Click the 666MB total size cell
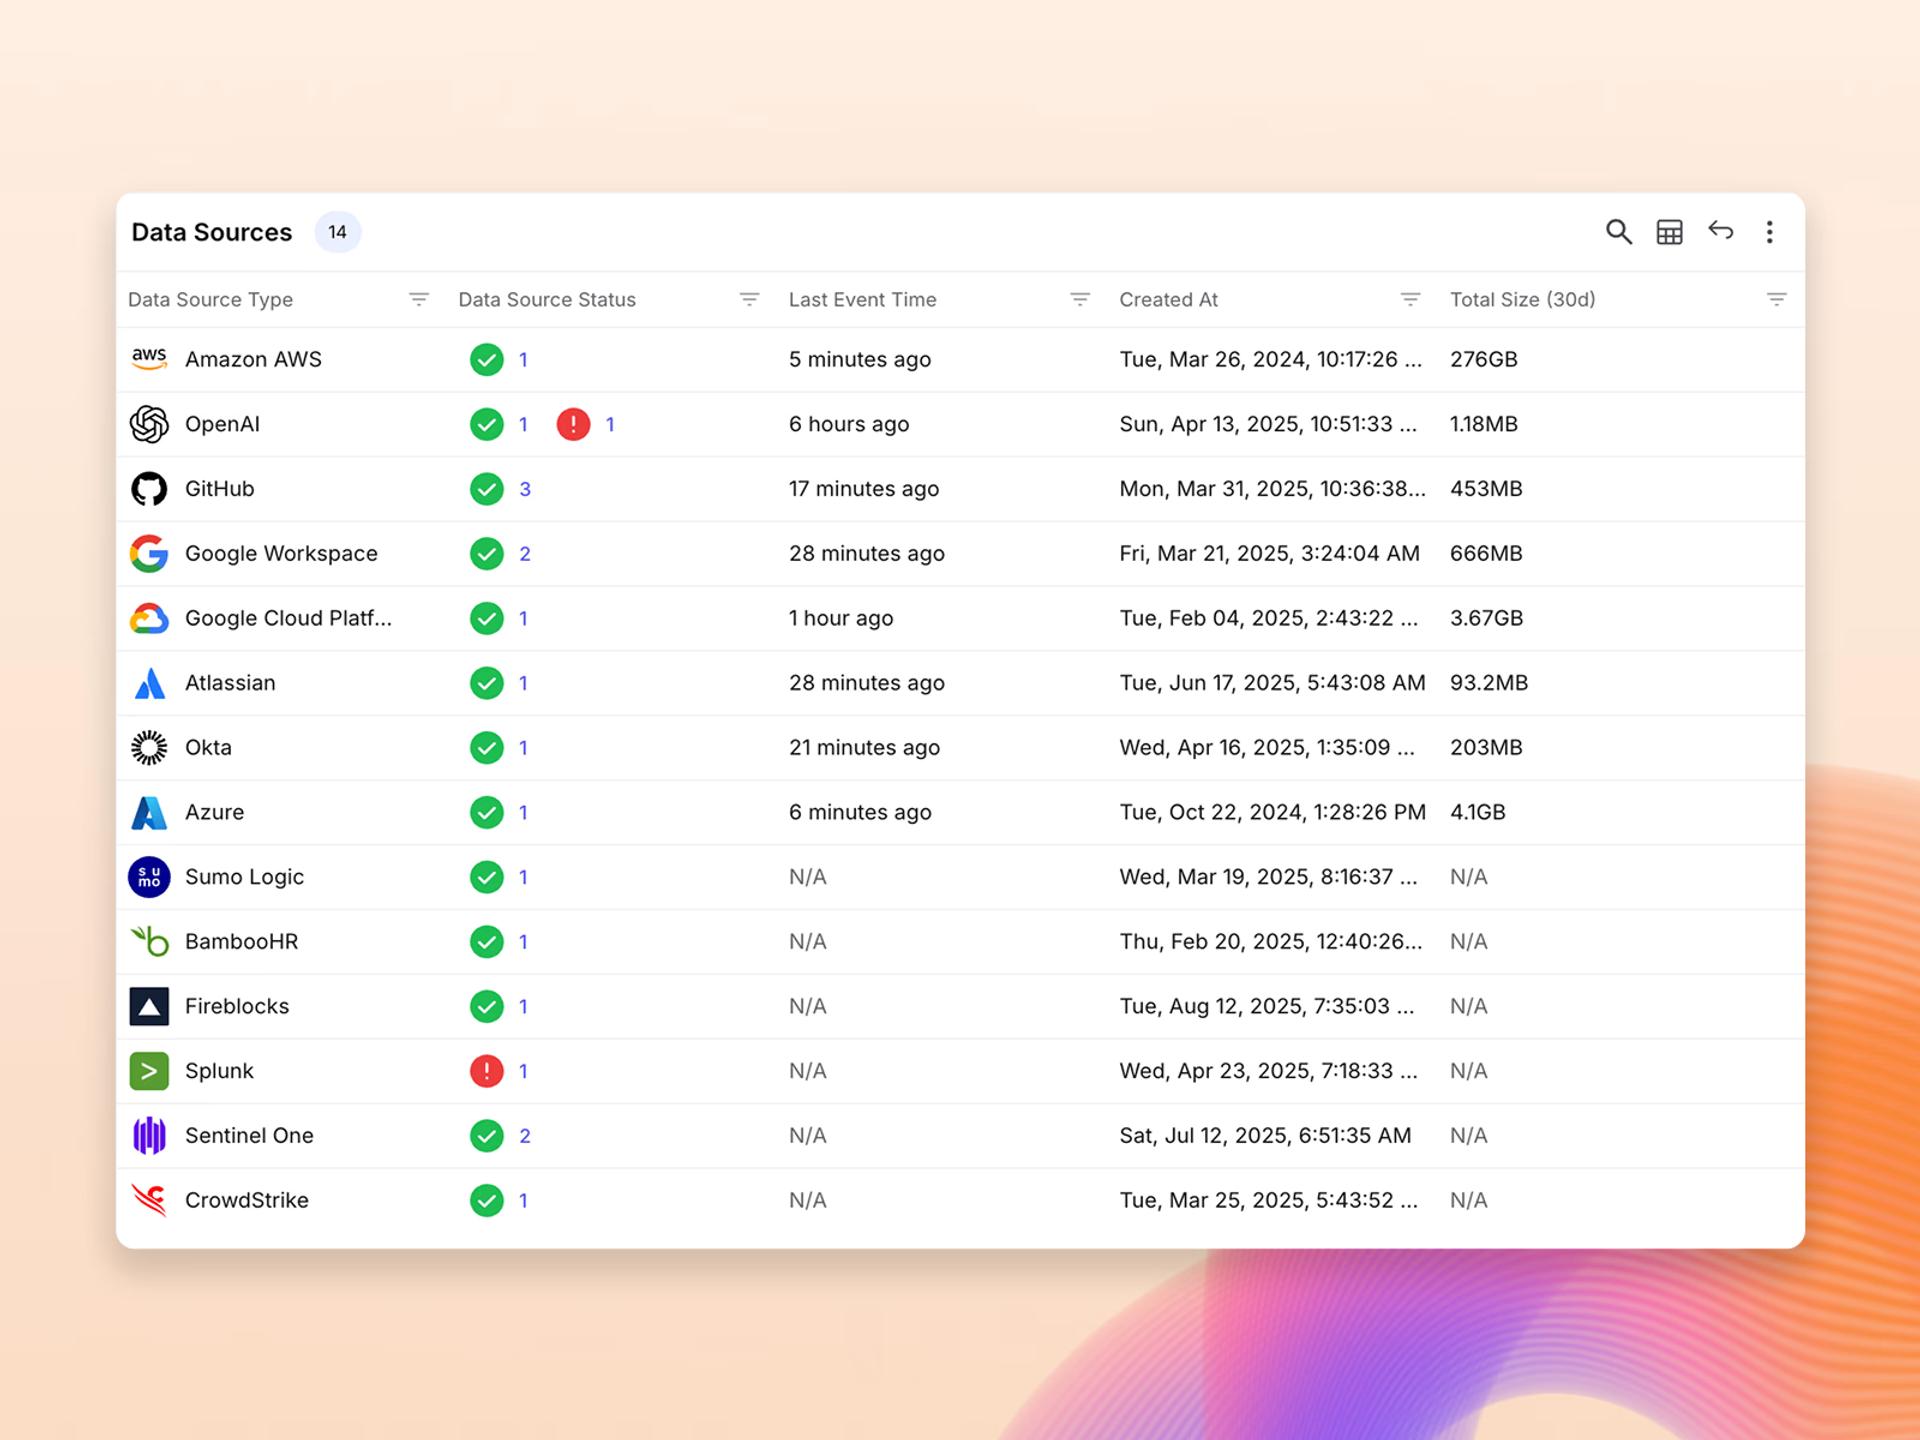The height and width of the screenshot is (1440, 1920). pyautogui.click(x=1486, y=554)
